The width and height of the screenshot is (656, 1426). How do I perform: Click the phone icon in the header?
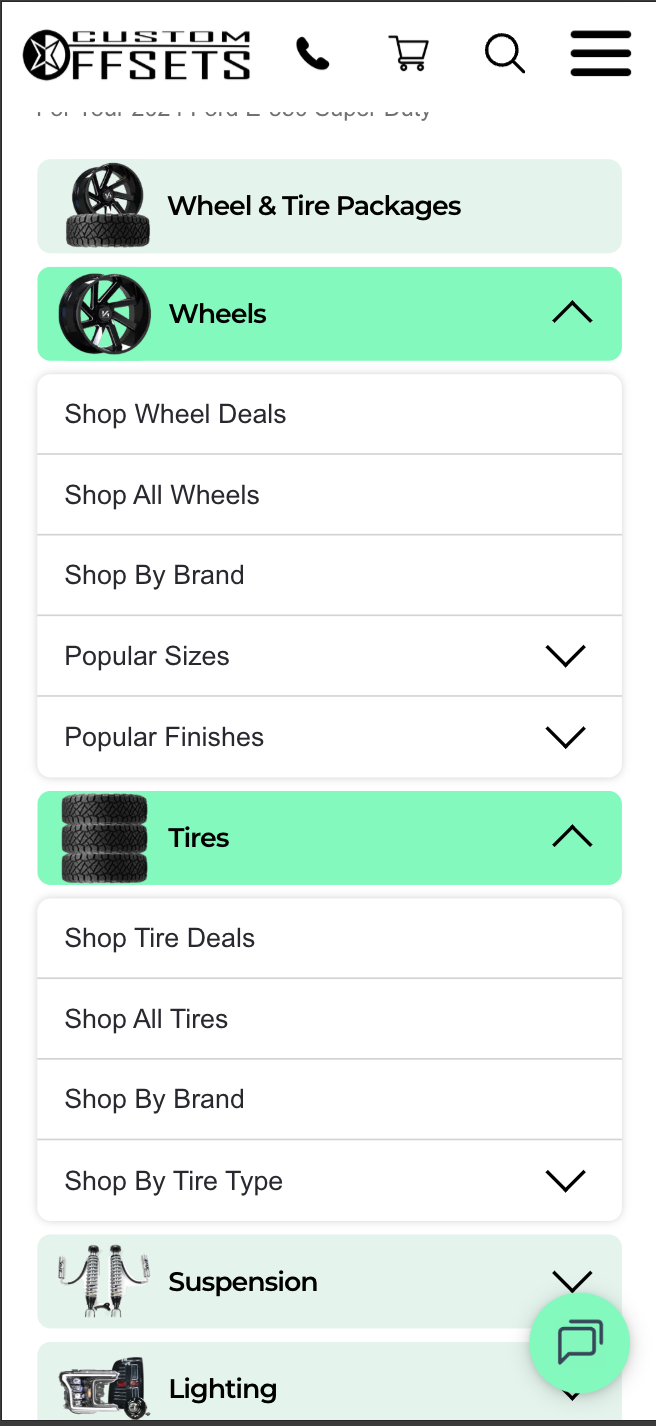(312, 54)
